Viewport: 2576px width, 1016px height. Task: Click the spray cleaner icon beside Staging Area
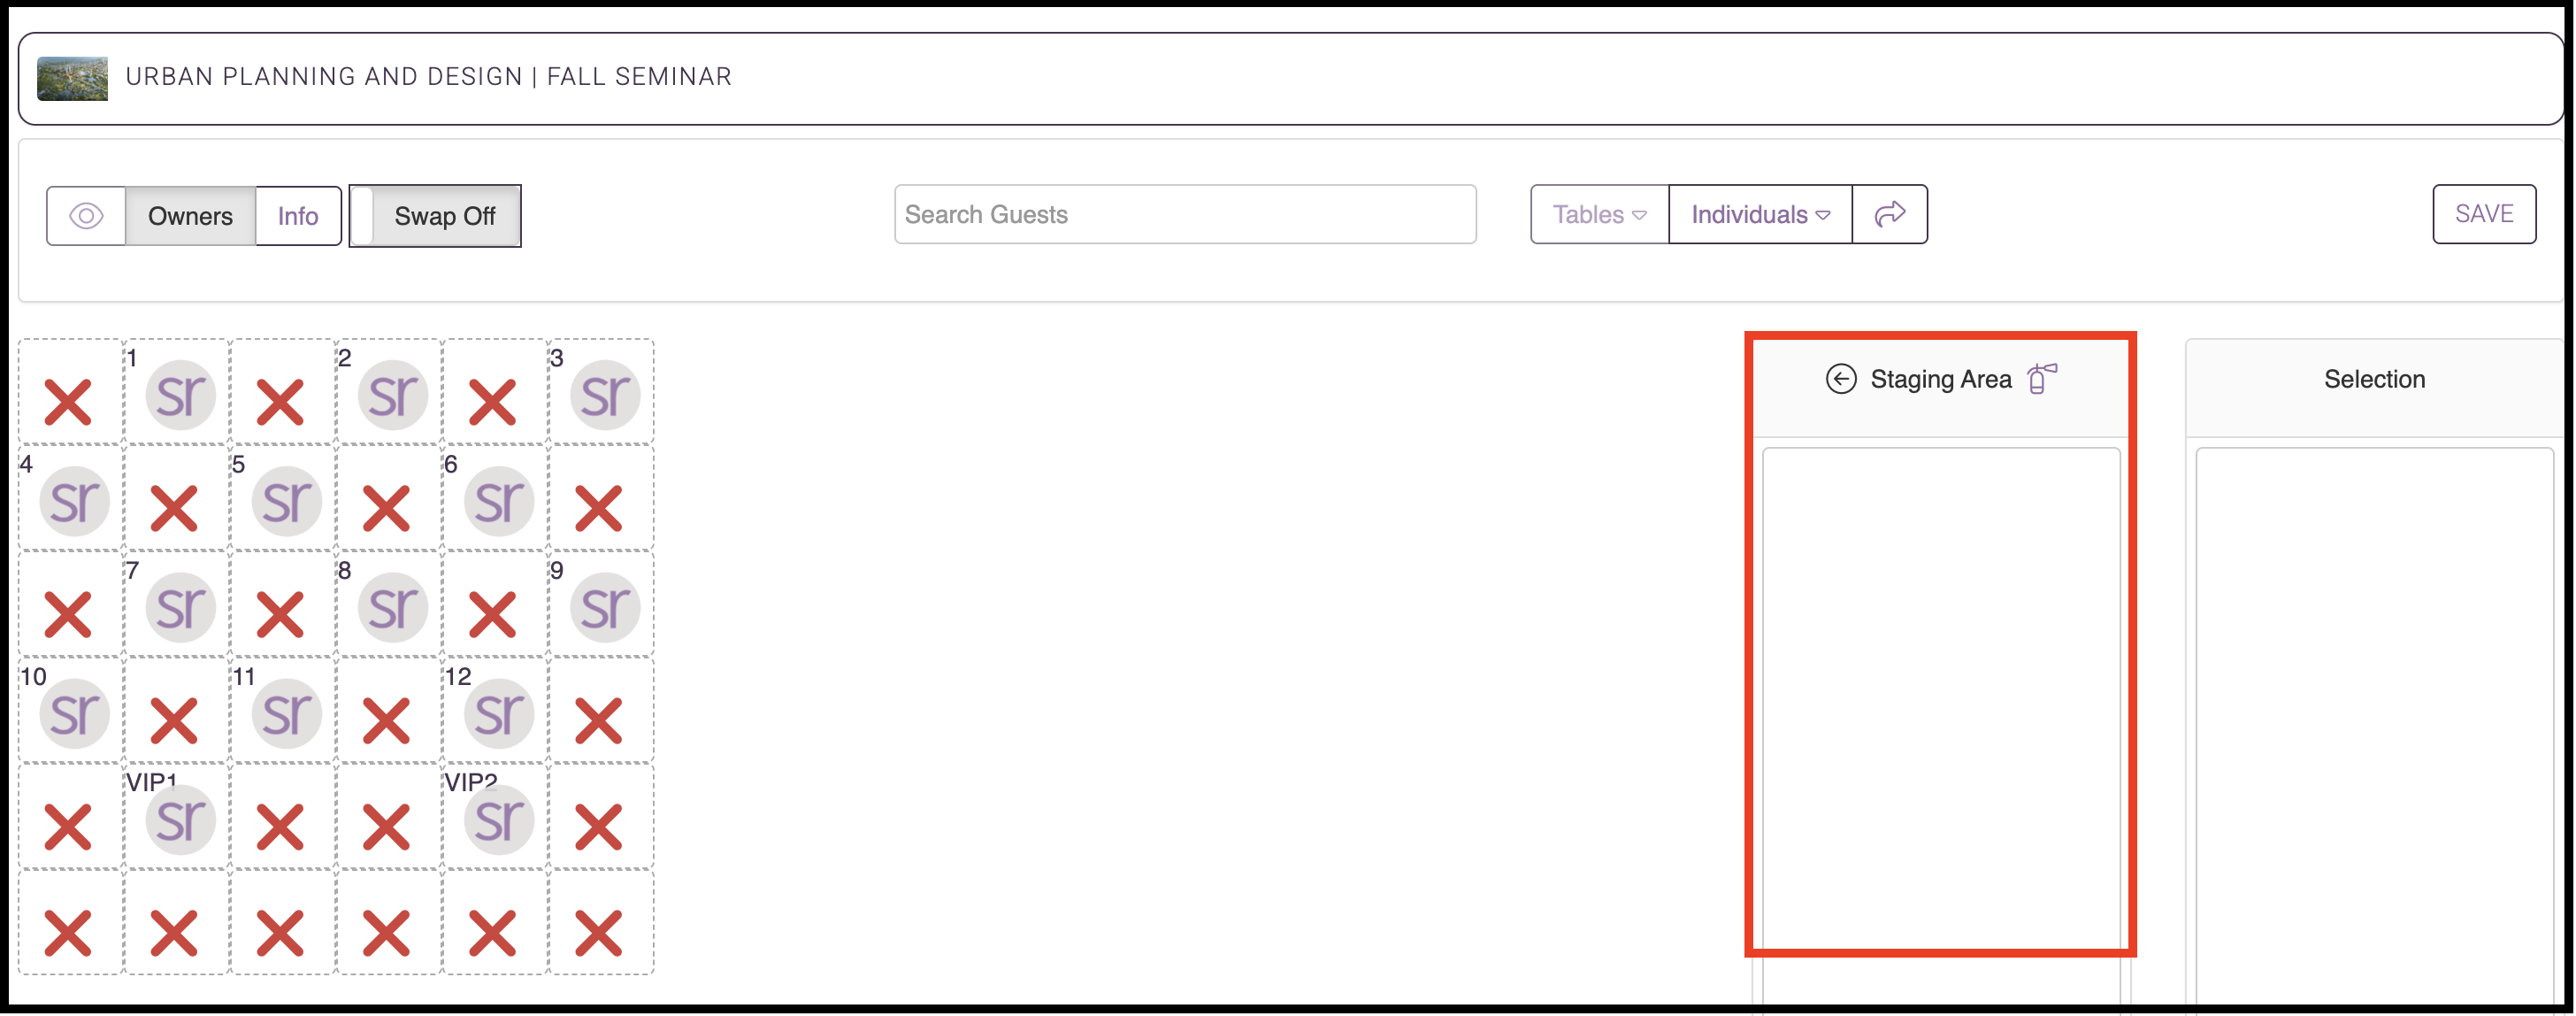coord(2041,378)
